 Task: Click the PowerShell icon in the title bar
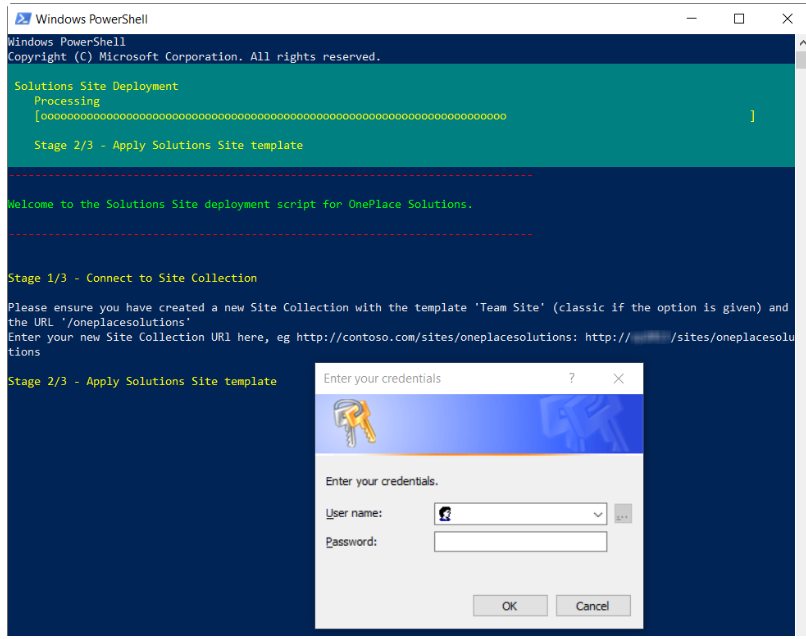[x=20, y=18]
